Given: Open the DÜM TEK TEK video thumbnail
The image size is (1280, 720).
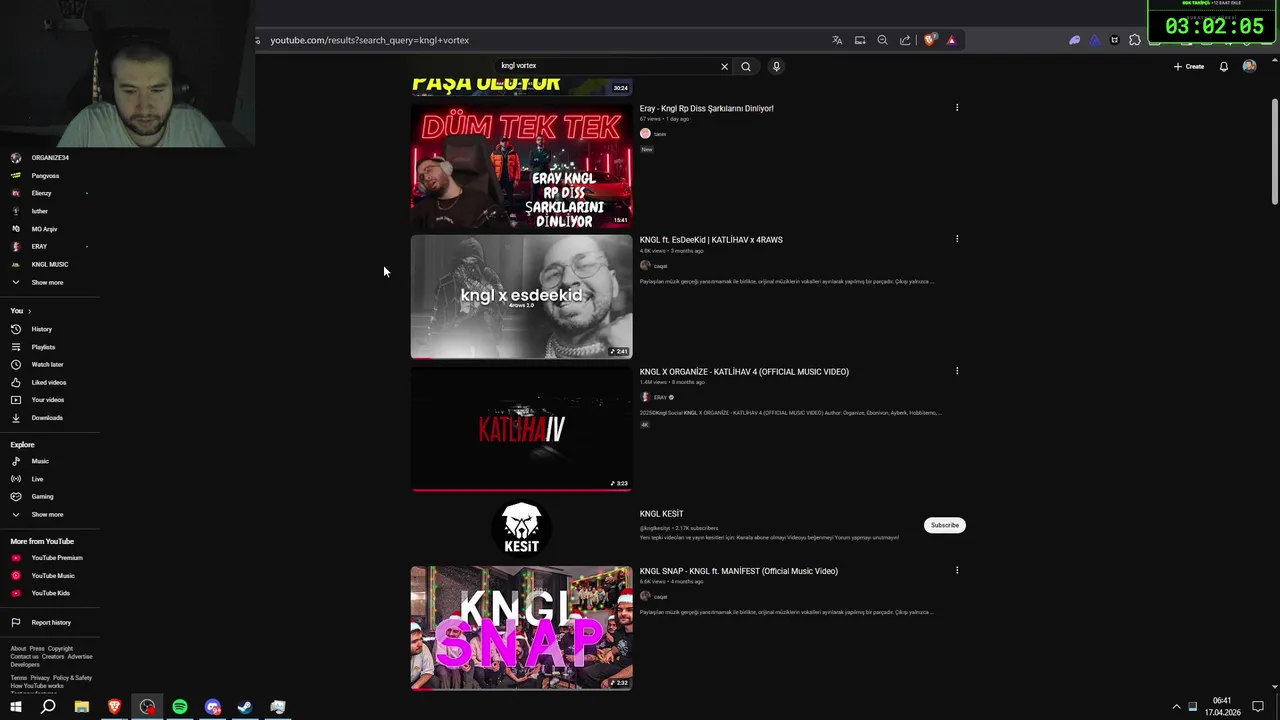Looking at the screenshot, I should click(521, 166).
